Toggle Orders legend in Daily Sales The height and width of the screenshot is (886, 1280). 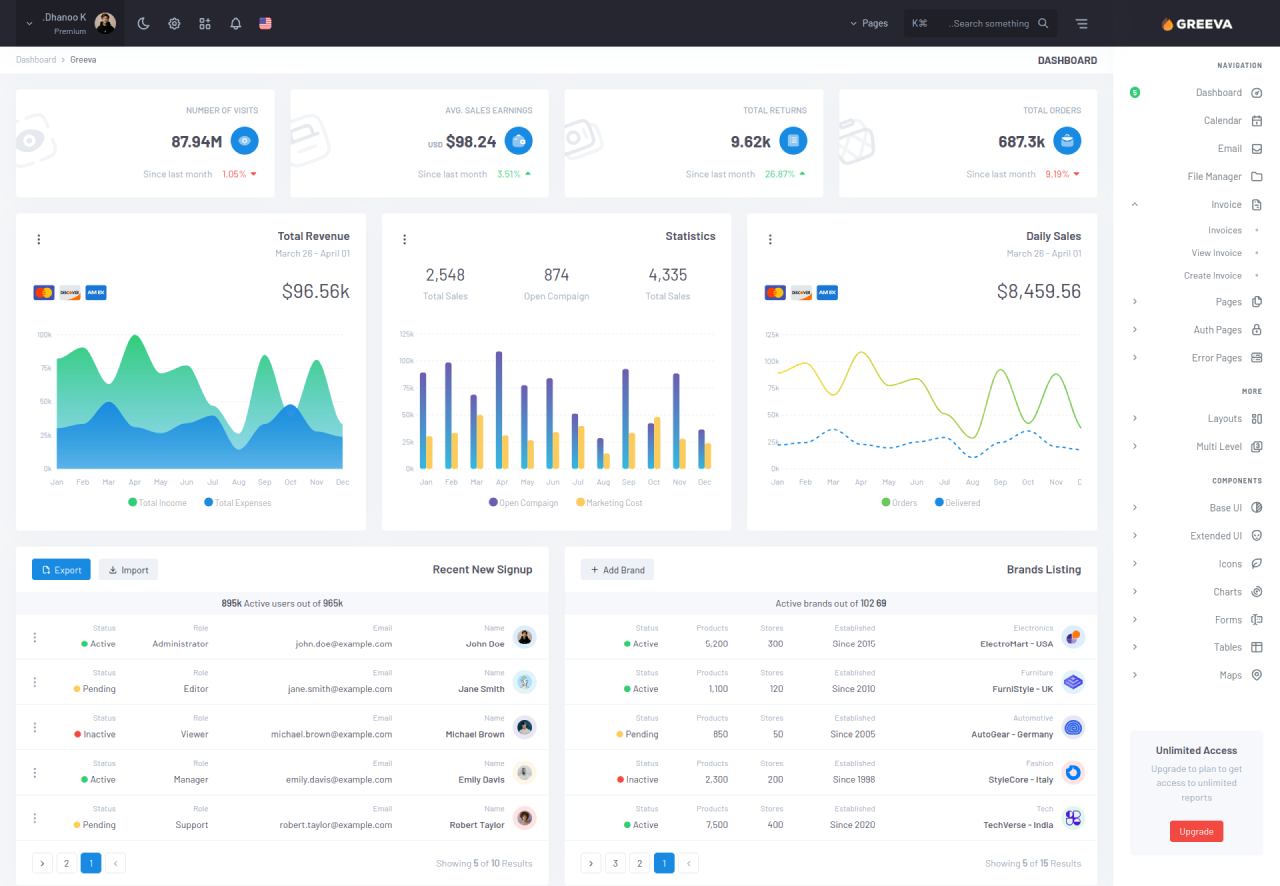point(899,503)
